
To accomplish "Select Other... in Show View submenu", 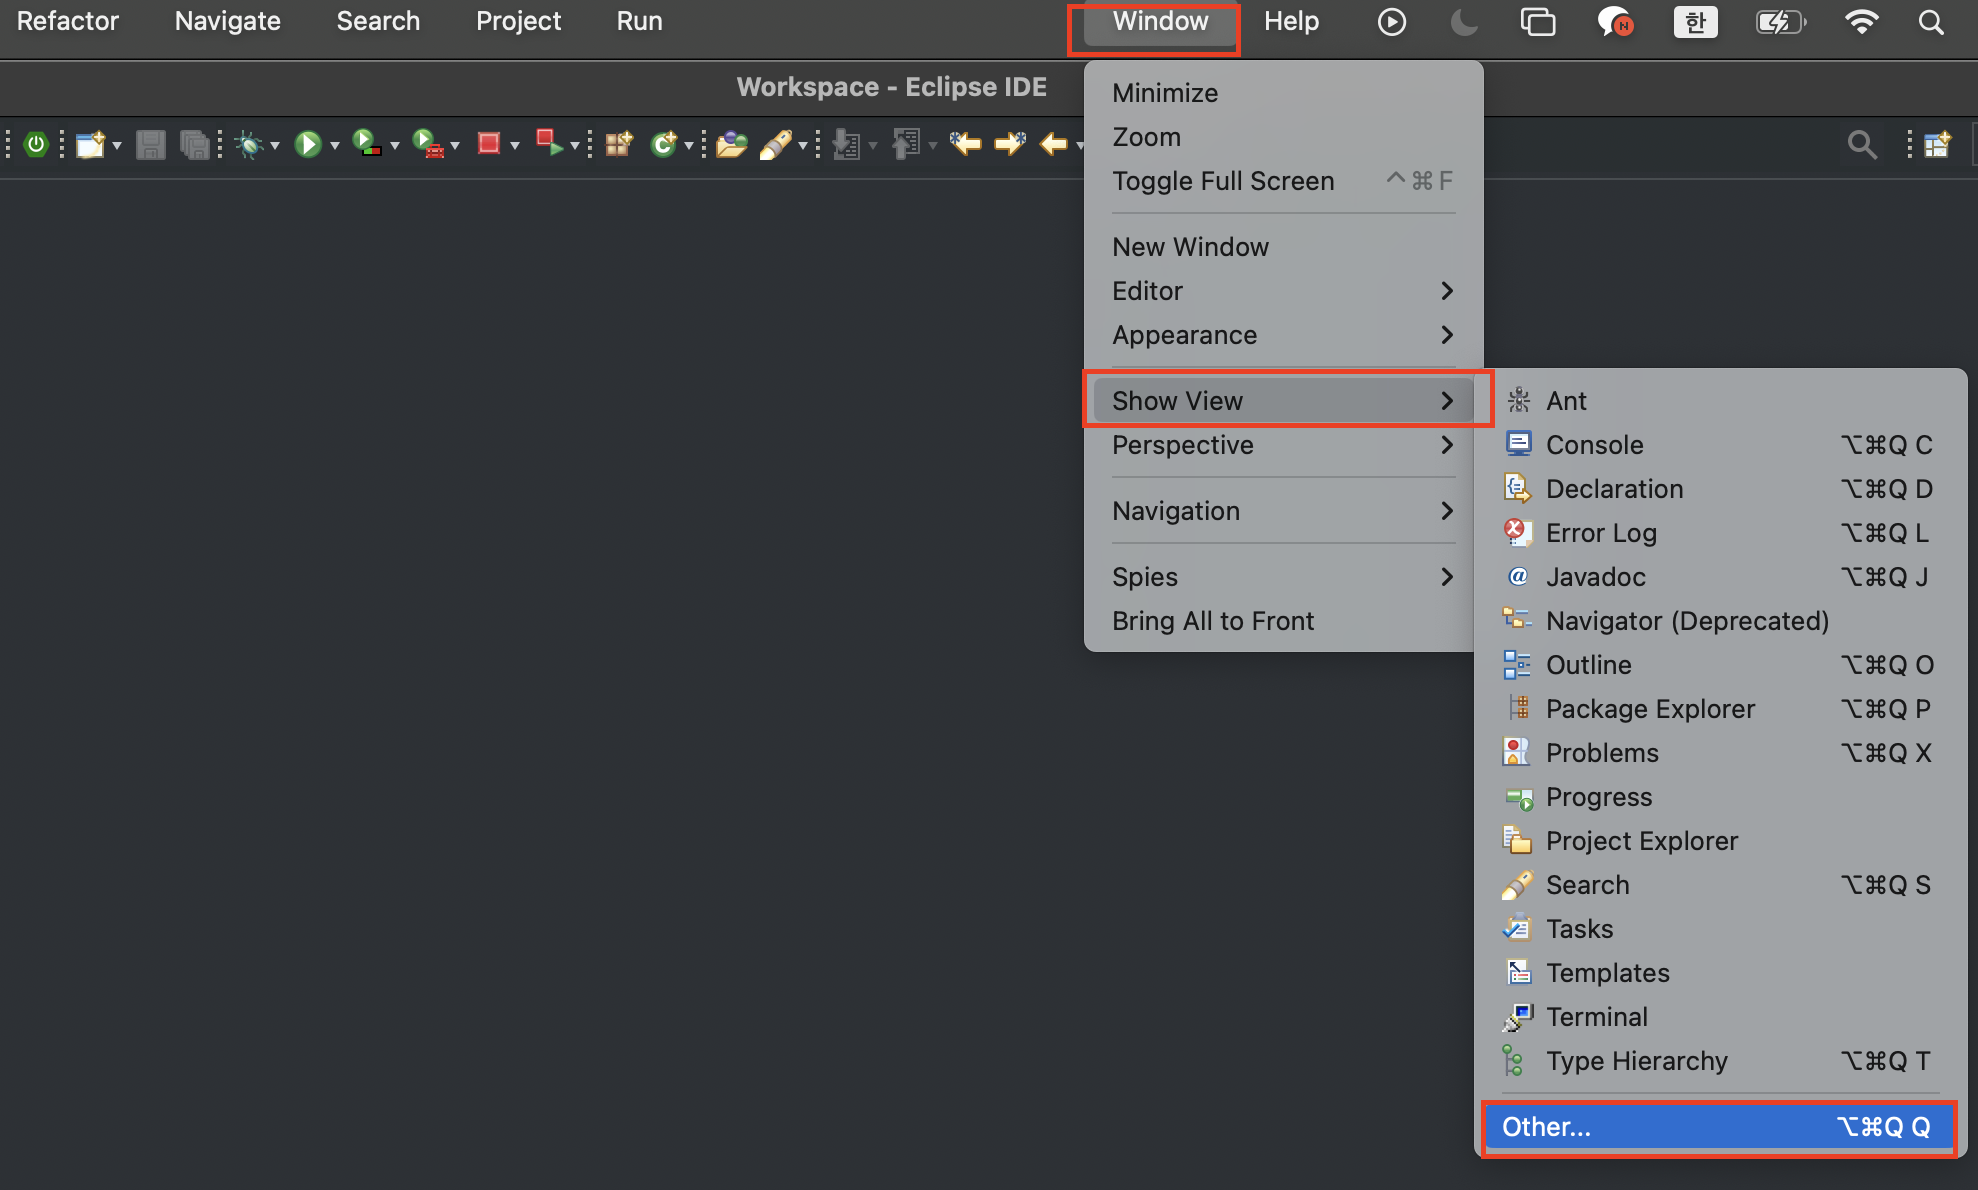I will pyautogui.click(x=1720, y=1127).
